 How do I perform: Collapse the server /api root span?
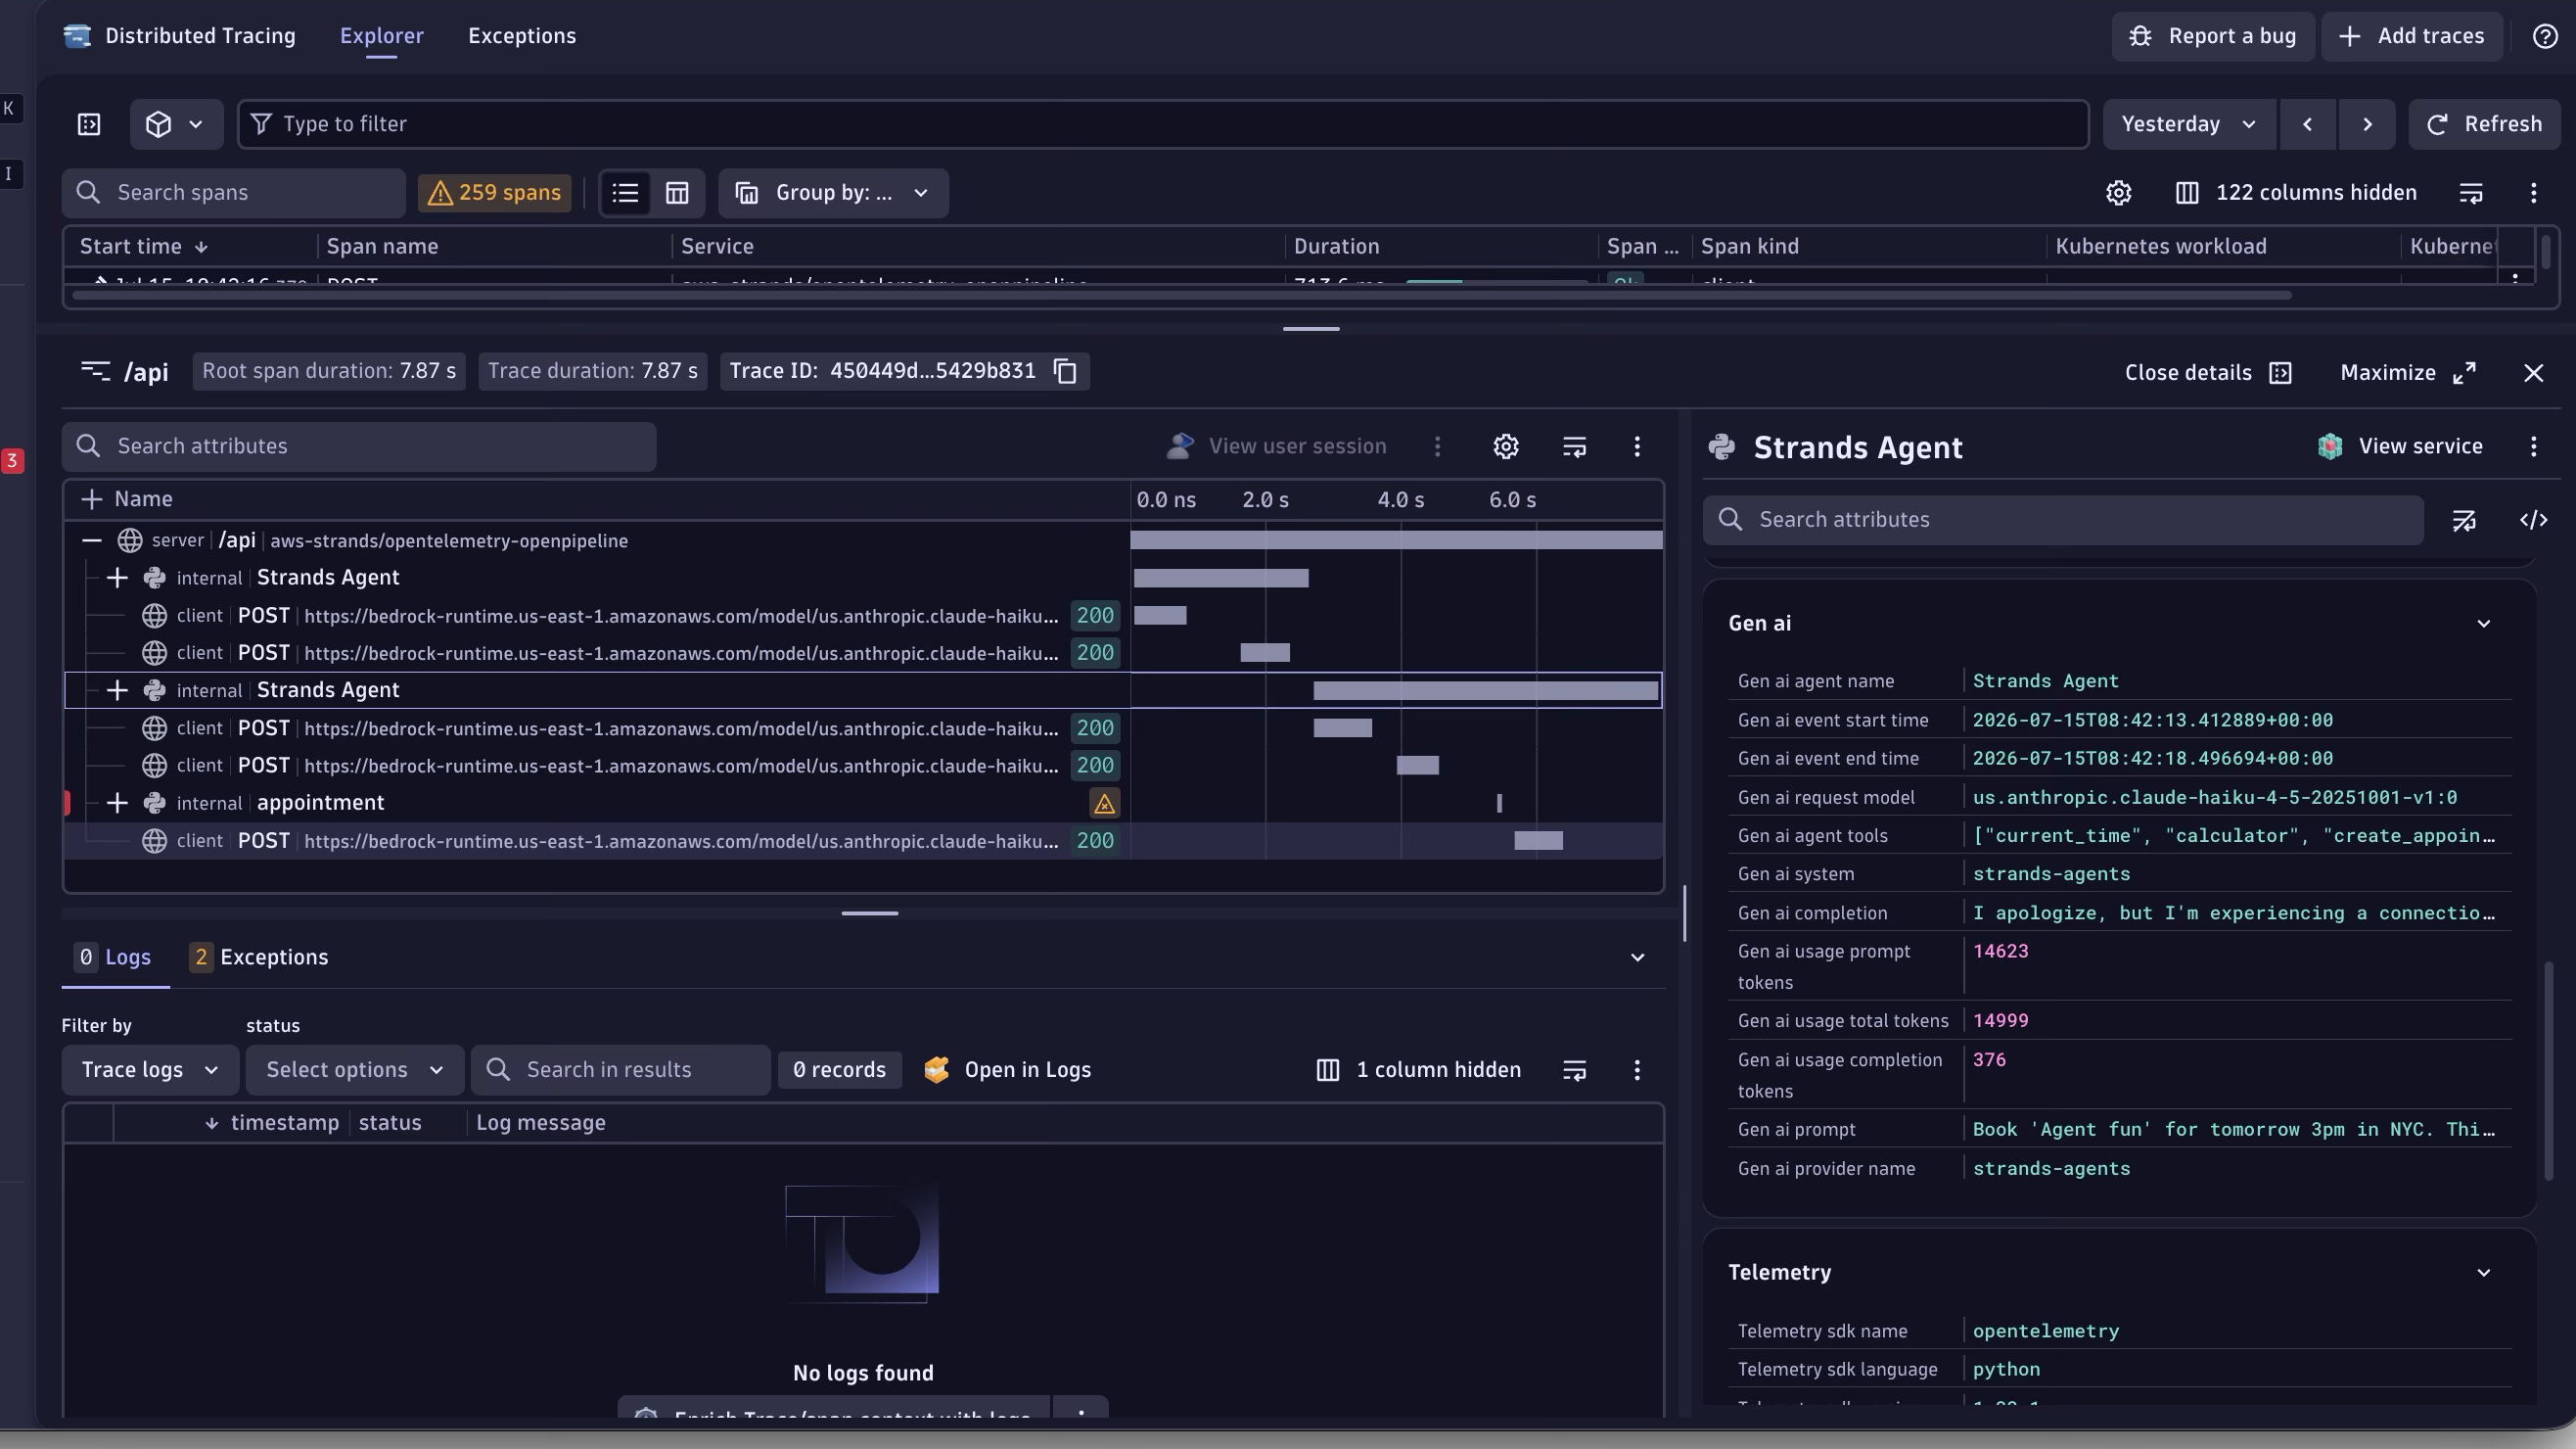(x=92, y=541)
